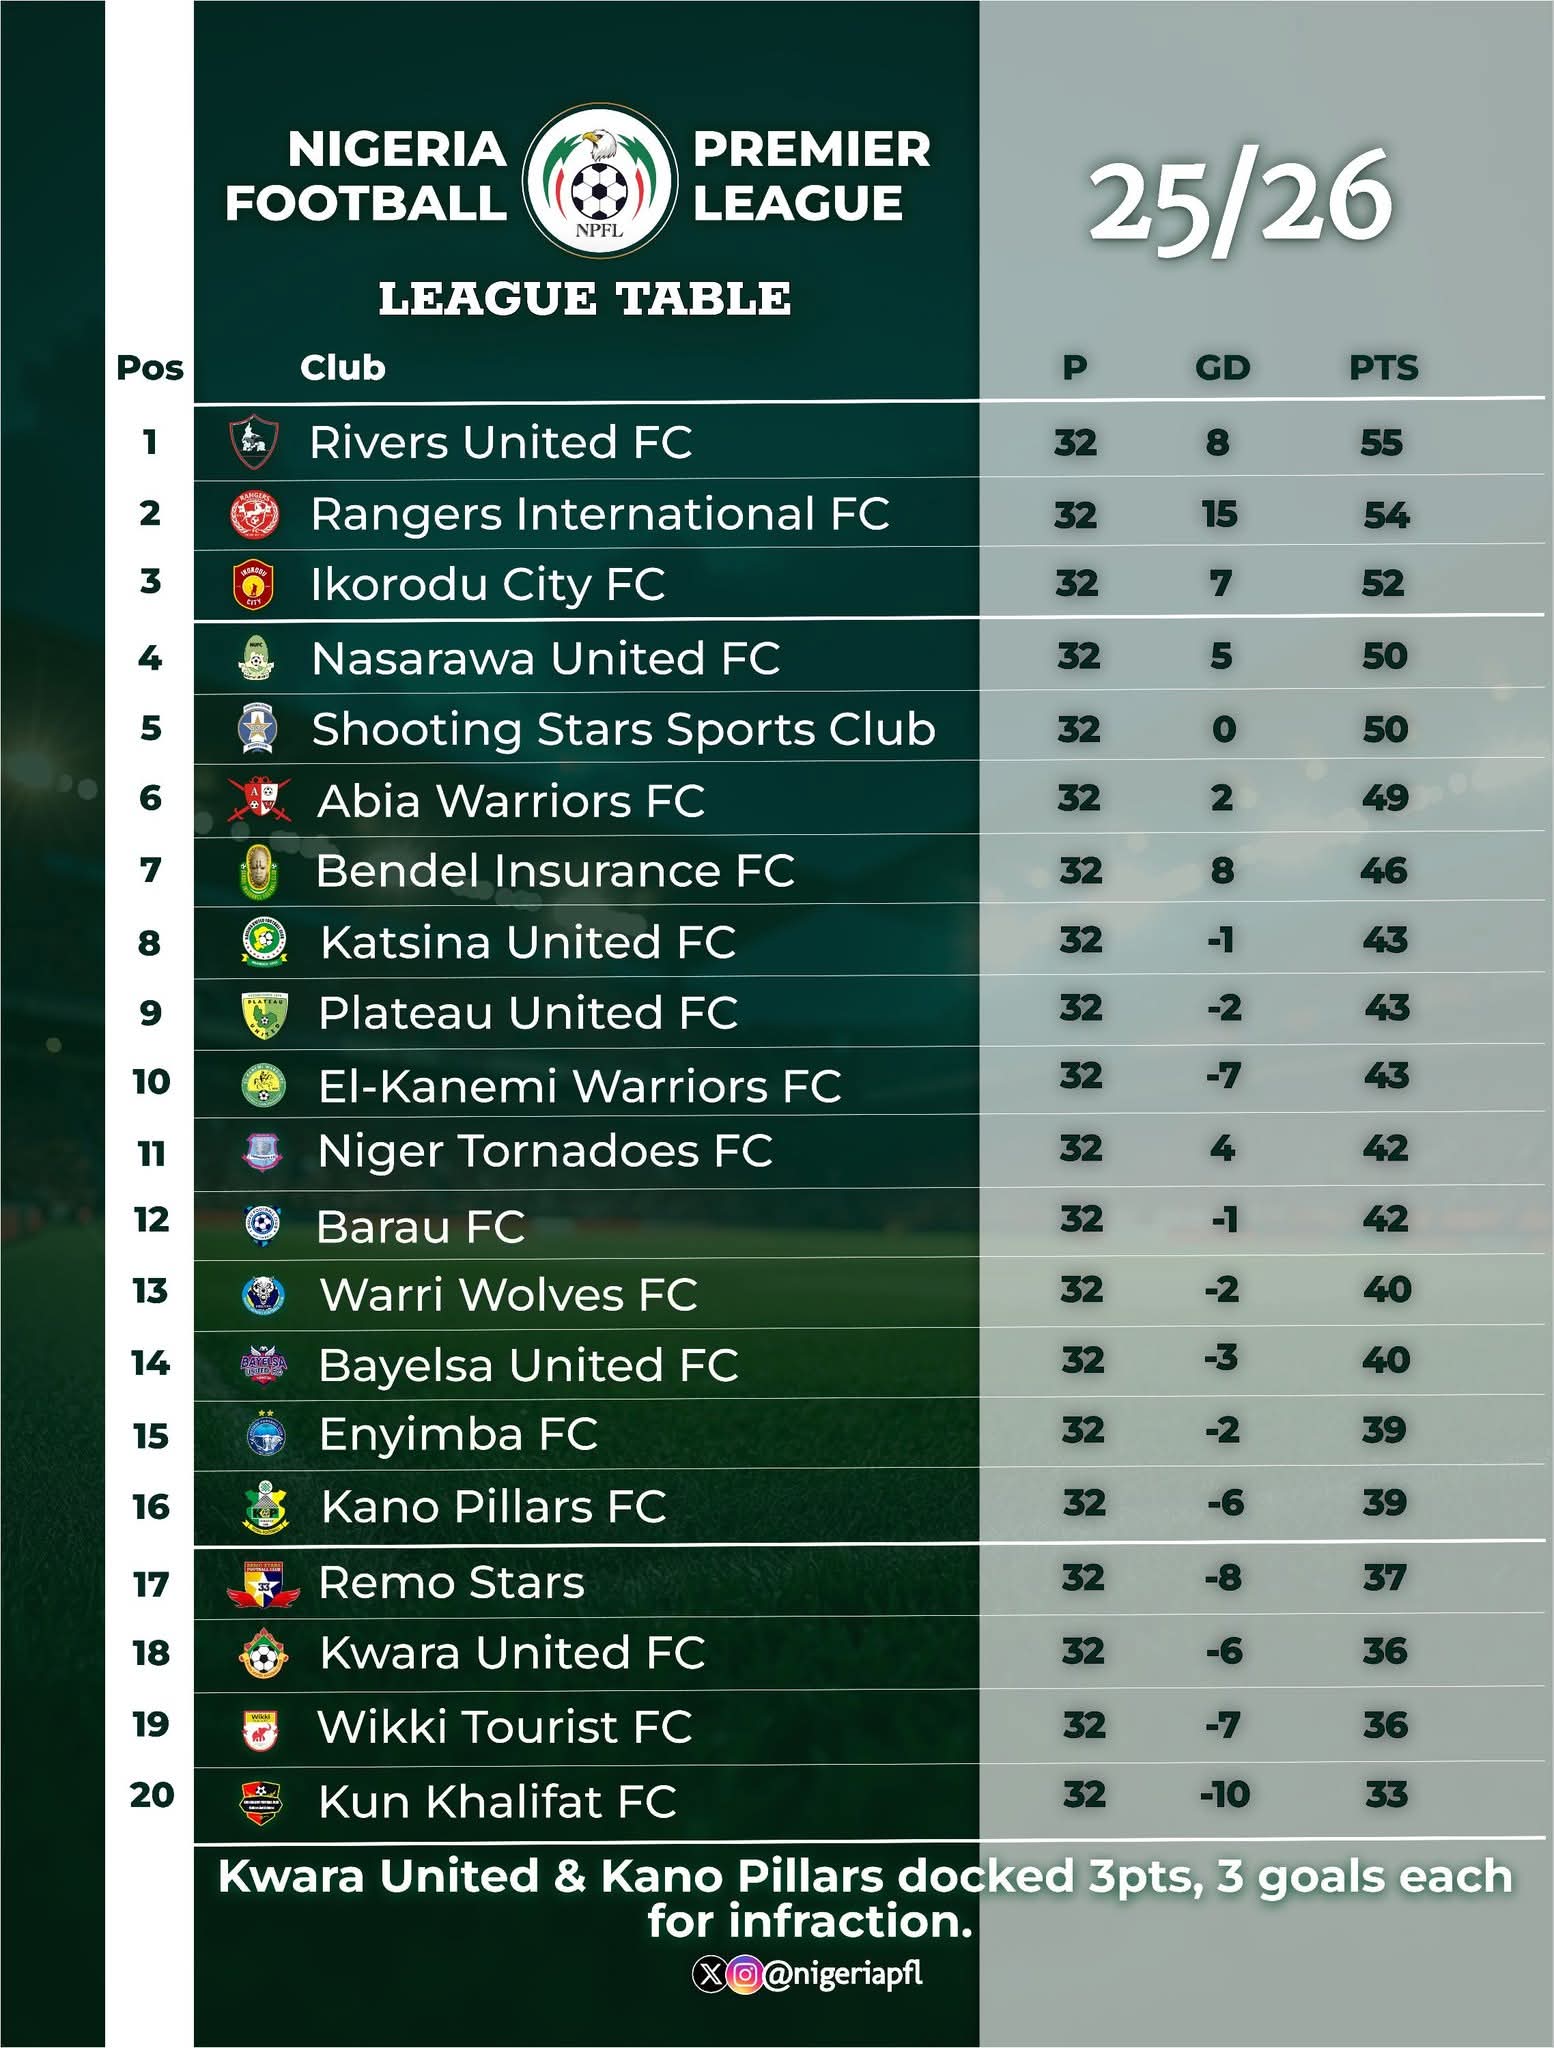This screenshot has width=1554, height=2048.
Task: Select the Remo Stars club logo
Action: 262,1584
